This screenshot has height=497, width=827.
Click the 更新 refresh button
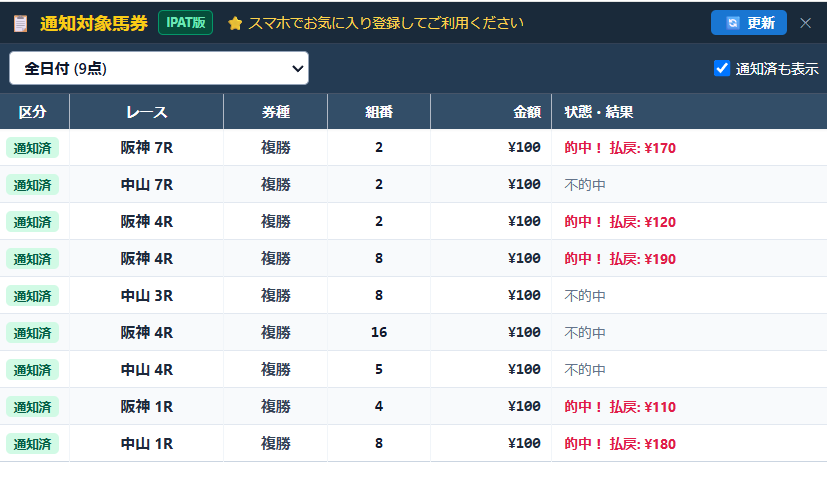tap(748, 23)
